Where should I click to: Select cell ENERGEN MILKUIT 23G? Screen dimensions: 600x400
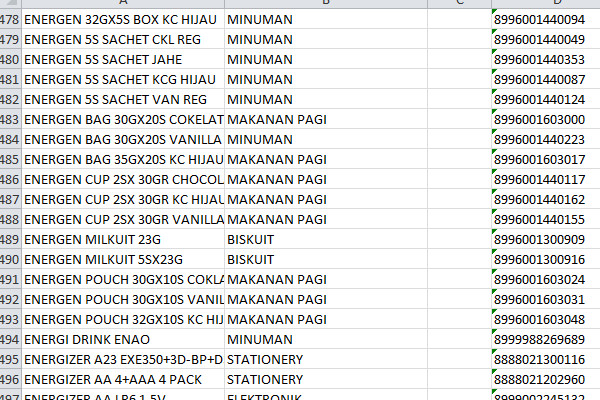[123, 239]
